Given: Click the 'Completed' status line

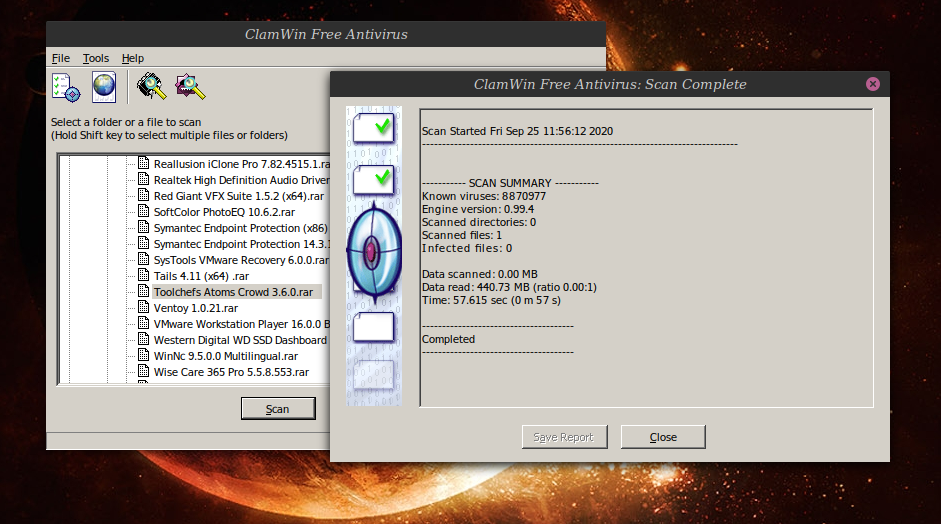Looking at the screenshot, I should pyautogui.click(x=448, y=339).
